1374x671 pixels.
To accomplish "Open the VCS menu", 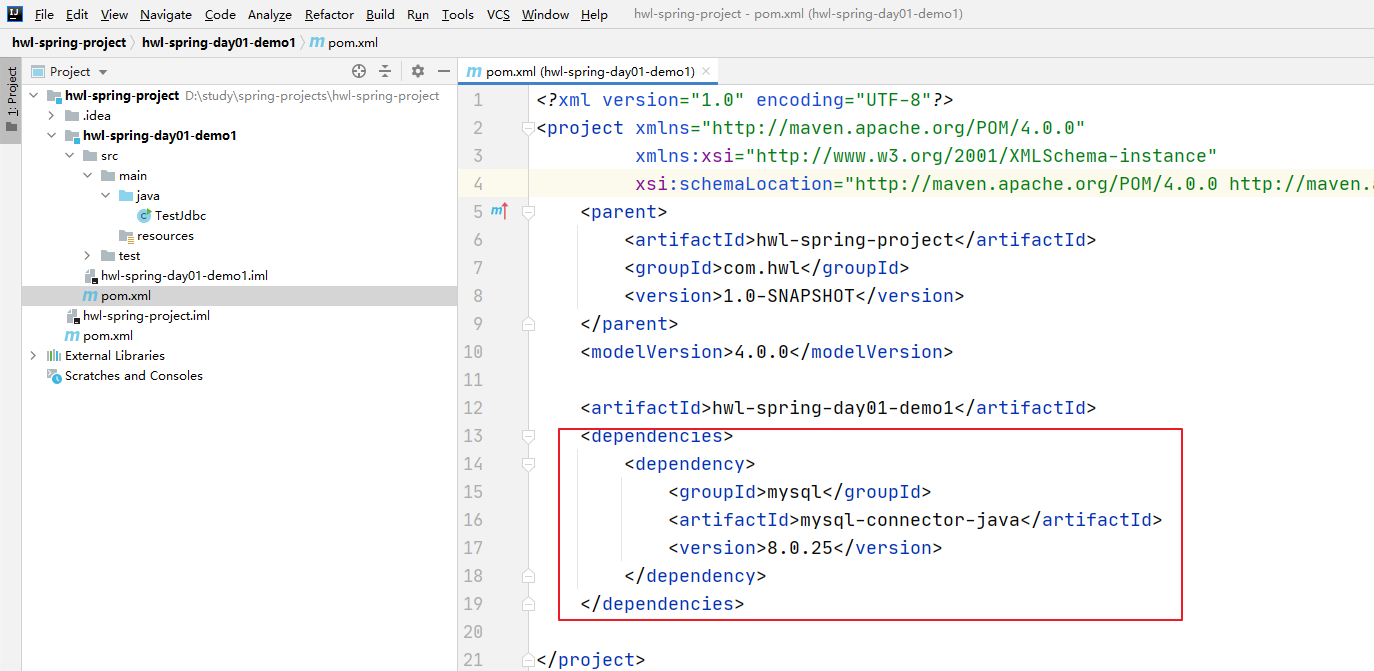I will tap(498, 14).
